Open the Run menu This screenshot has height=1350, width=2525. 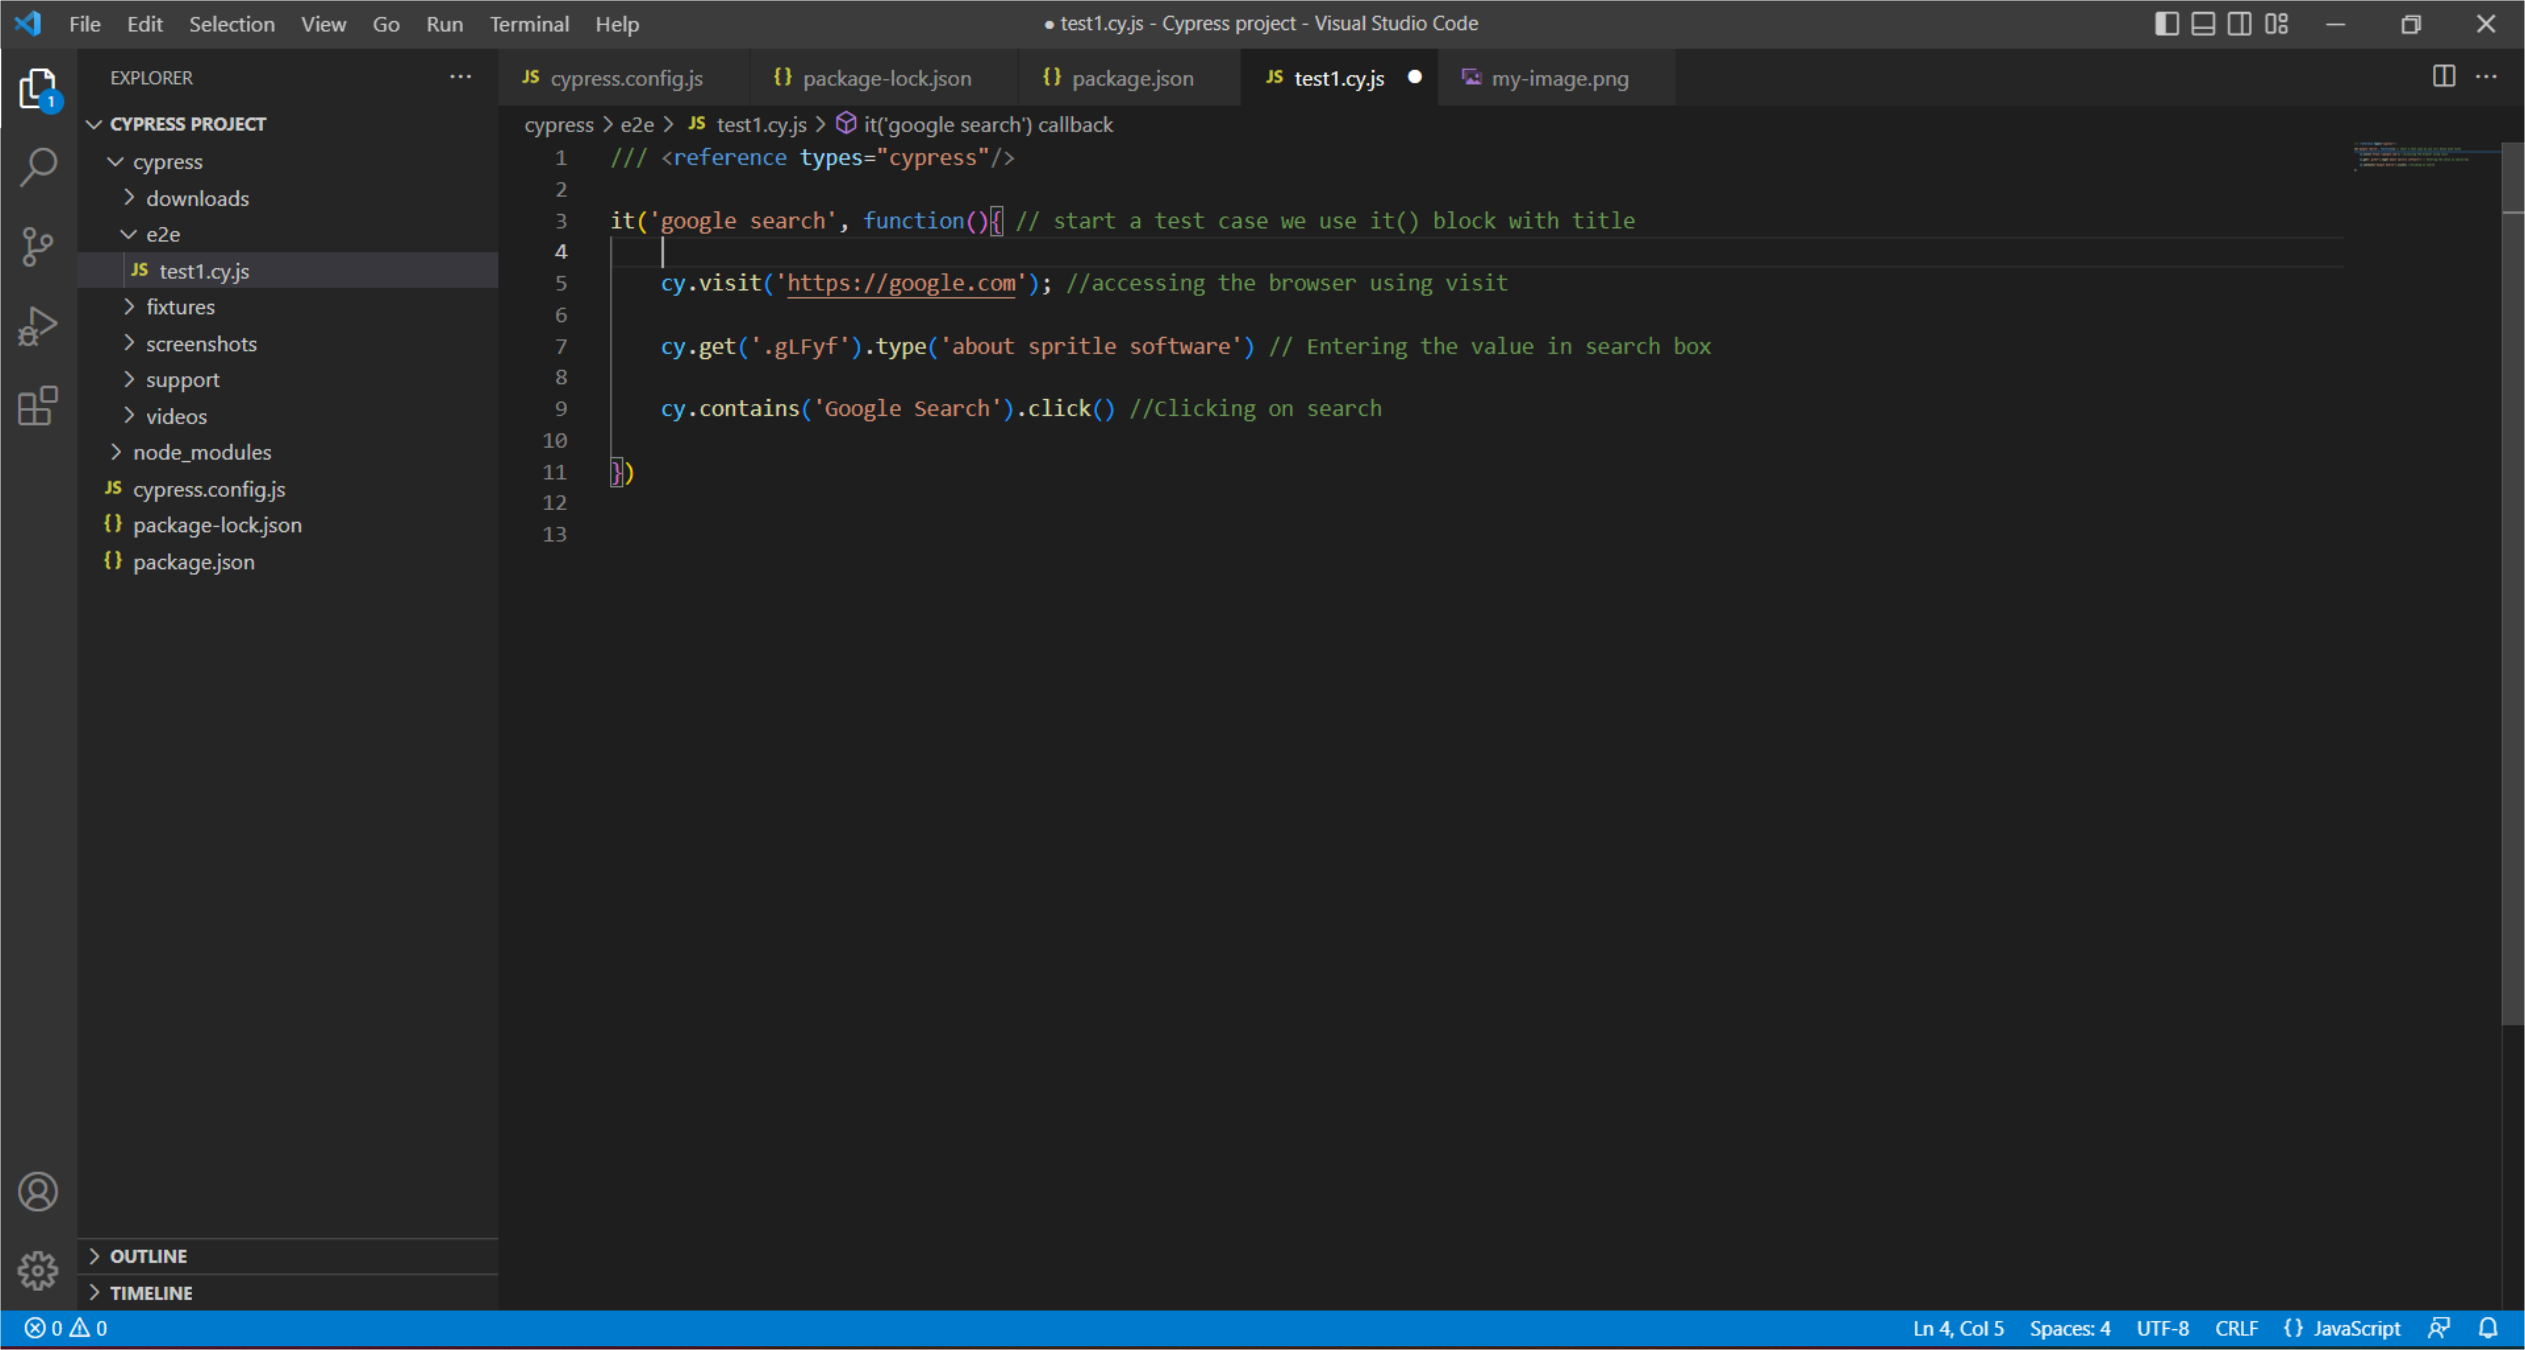(445, 24)
